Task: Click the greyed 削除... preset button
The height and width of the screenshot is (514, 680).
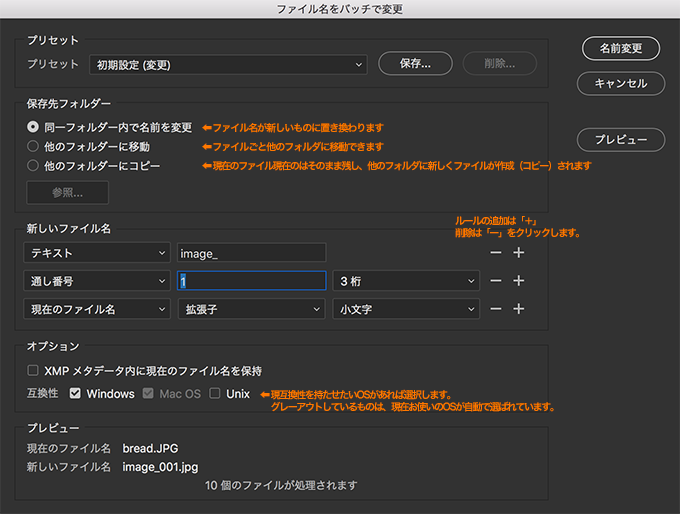Action: pyautogui.click(x=500, y=64)
